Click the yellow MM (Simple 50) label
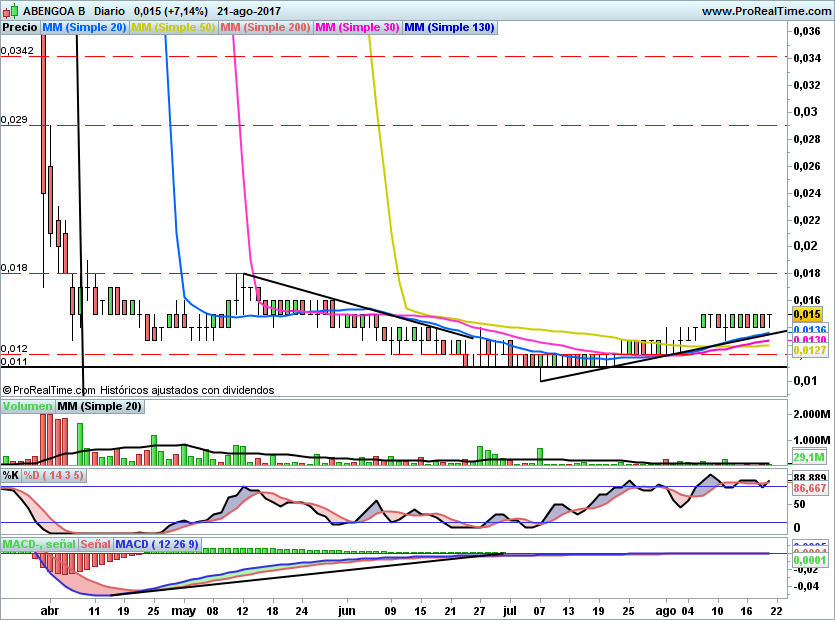Screen dimensions: 835x620 [x=173, y=28]
